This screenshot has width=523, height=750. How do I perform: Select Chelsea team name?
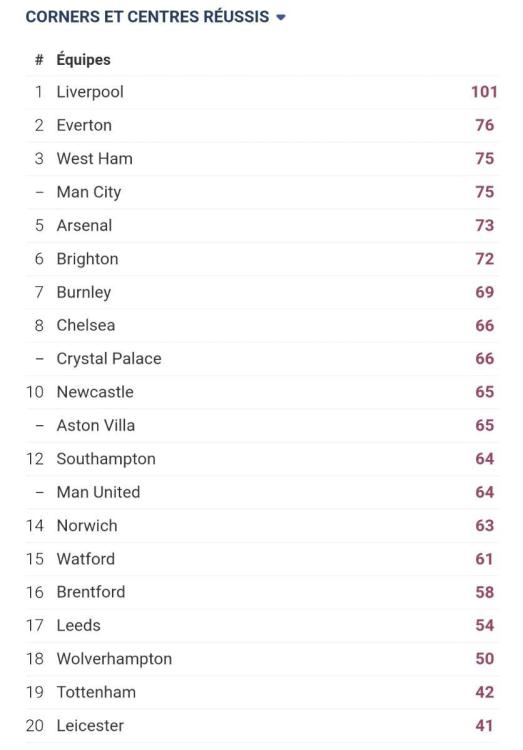tap(86, 325)
